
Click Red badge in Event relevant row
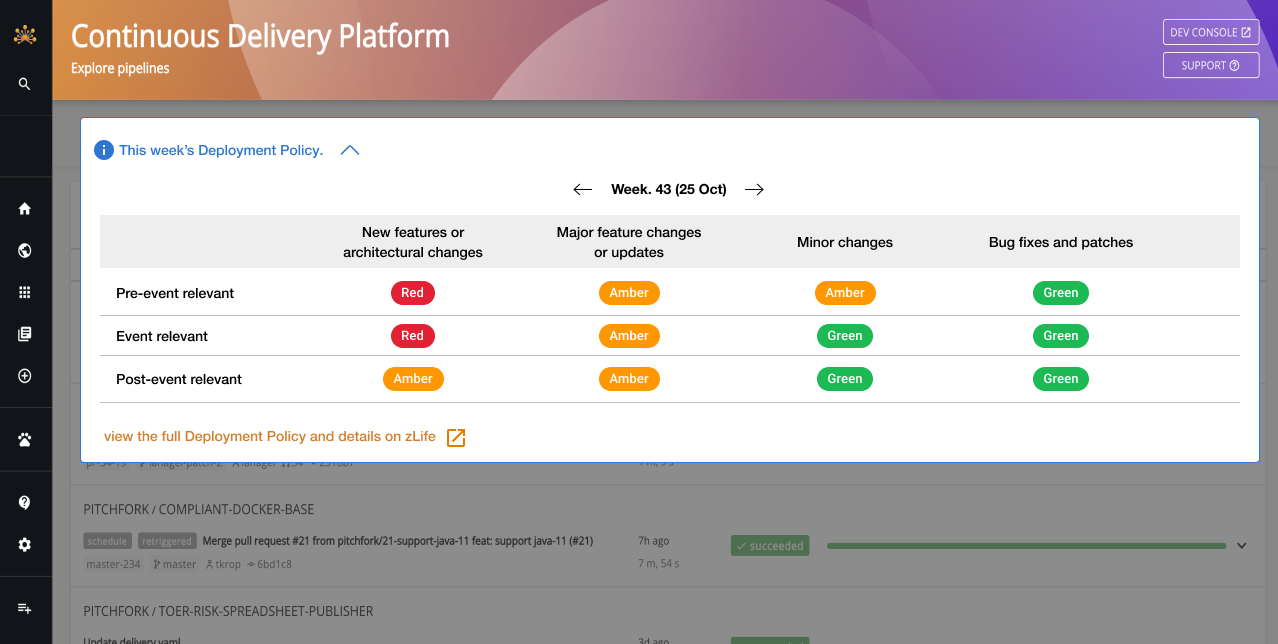(413, 336)
